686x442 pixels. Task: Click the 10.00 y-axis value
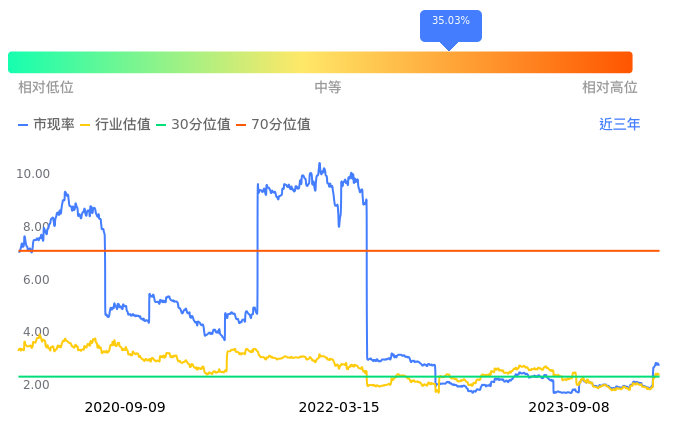click(33, 174)
